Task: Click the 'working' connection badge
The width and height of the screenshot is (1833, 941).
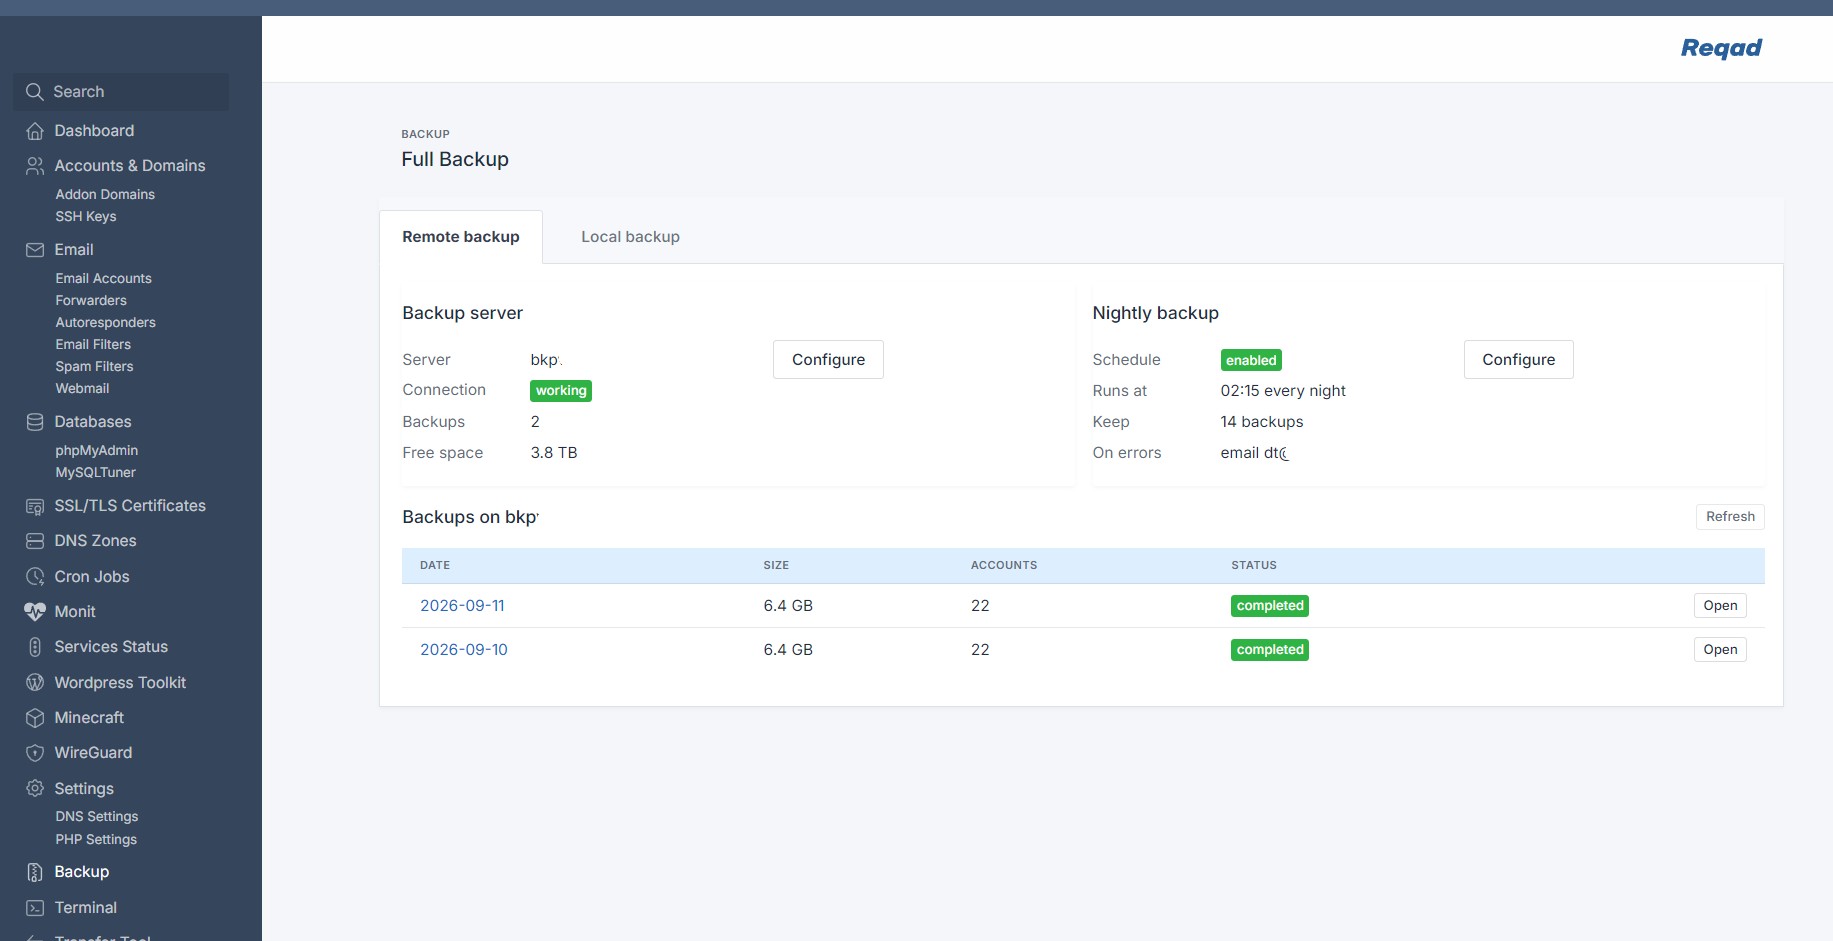Action: pyautogui.click(x=561, y=391)
